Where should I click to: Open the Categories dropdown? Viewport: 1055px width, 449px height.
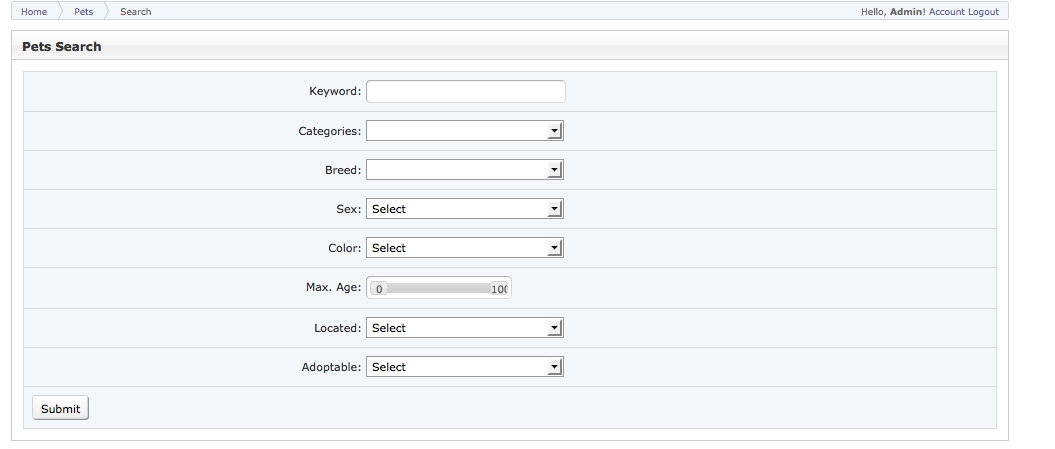point(465,131)
